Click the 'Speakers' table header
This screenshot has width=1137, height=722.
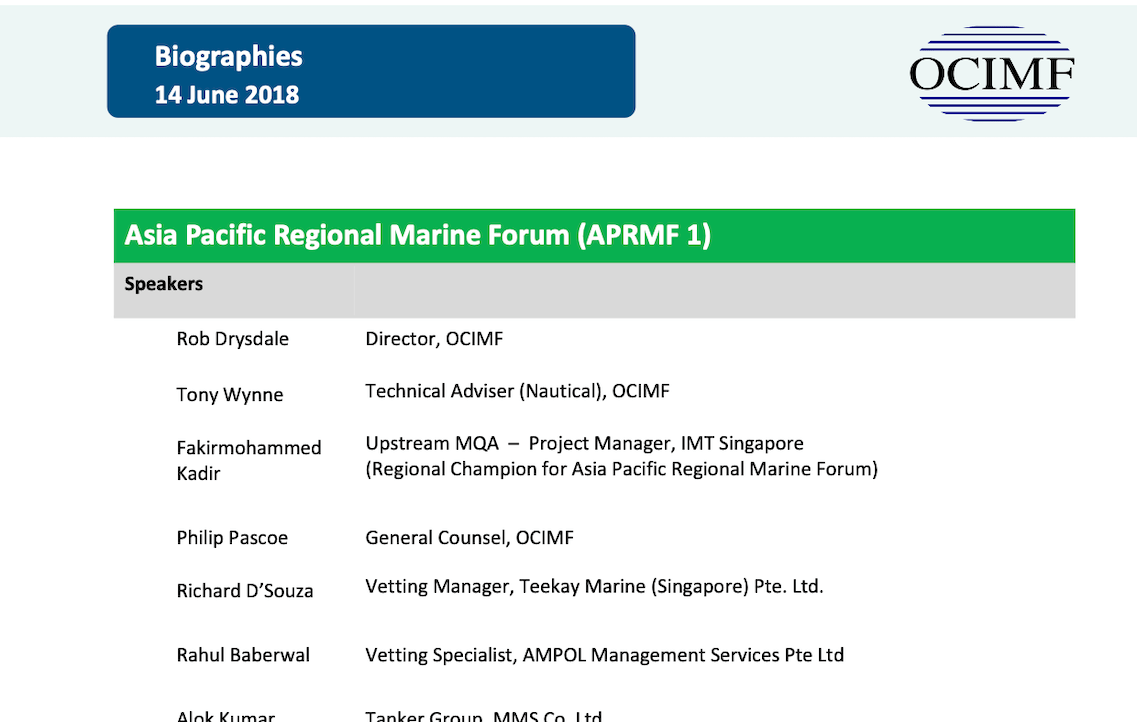pyautogui.click(x=164, y=283)
